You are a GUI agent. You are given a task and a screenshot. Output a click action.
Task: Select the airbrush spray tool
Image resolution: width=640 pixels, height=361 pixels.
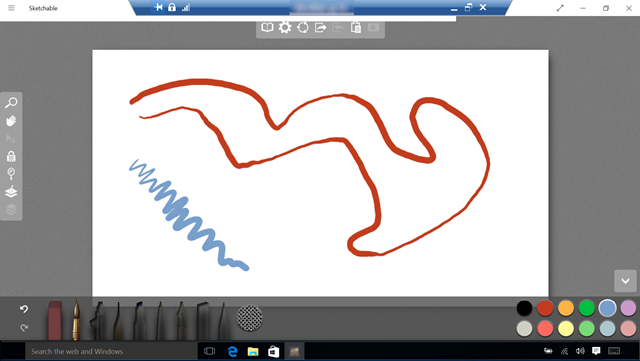pyautogui.click(x=98, y=321)
